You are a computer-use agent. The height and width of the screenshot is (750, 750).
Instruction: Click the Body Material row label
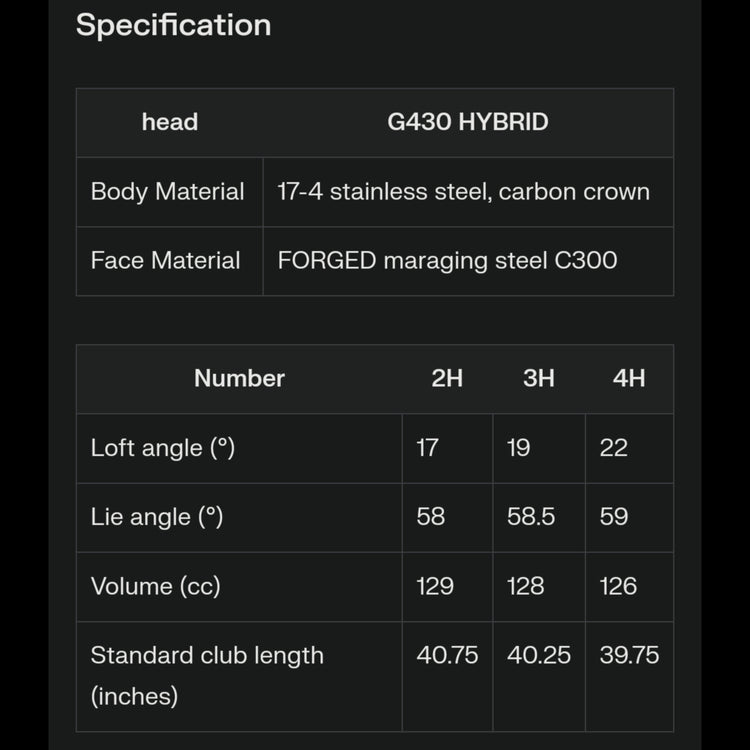(167, 191)
